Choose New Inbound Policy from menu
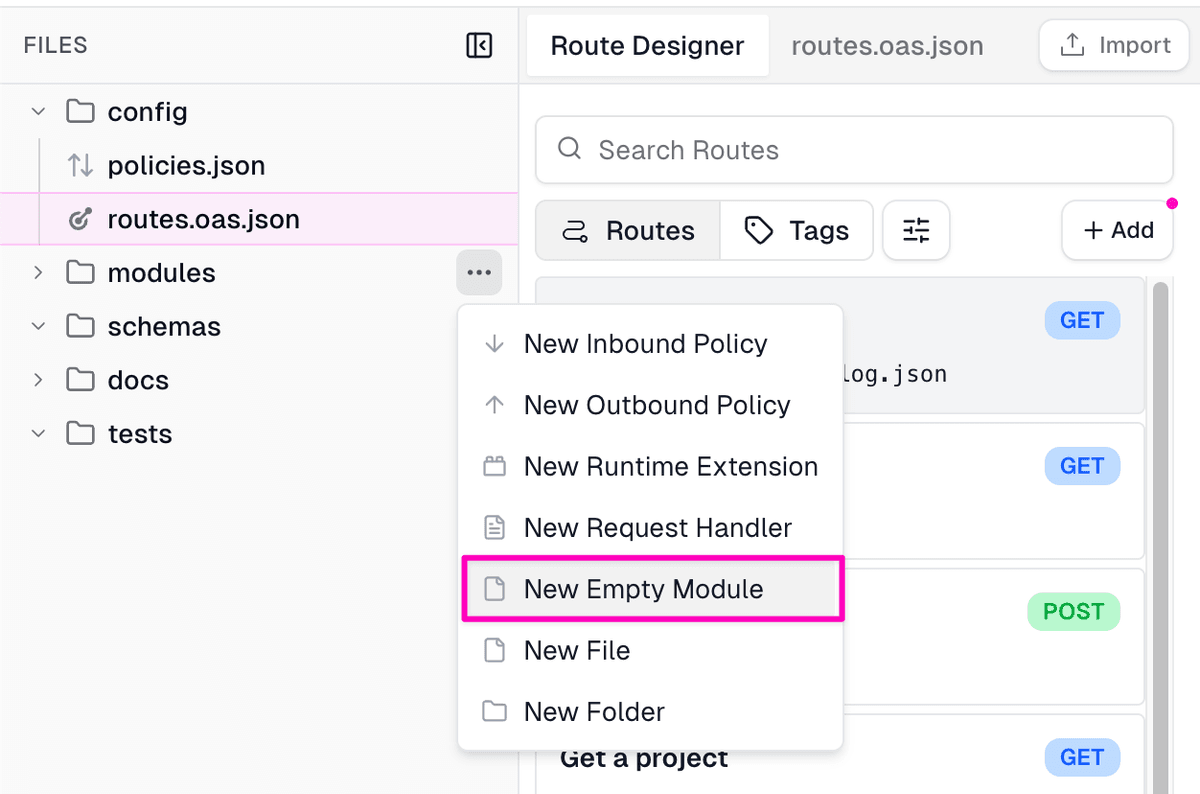1200x794 pixels. tap(650, 344)
